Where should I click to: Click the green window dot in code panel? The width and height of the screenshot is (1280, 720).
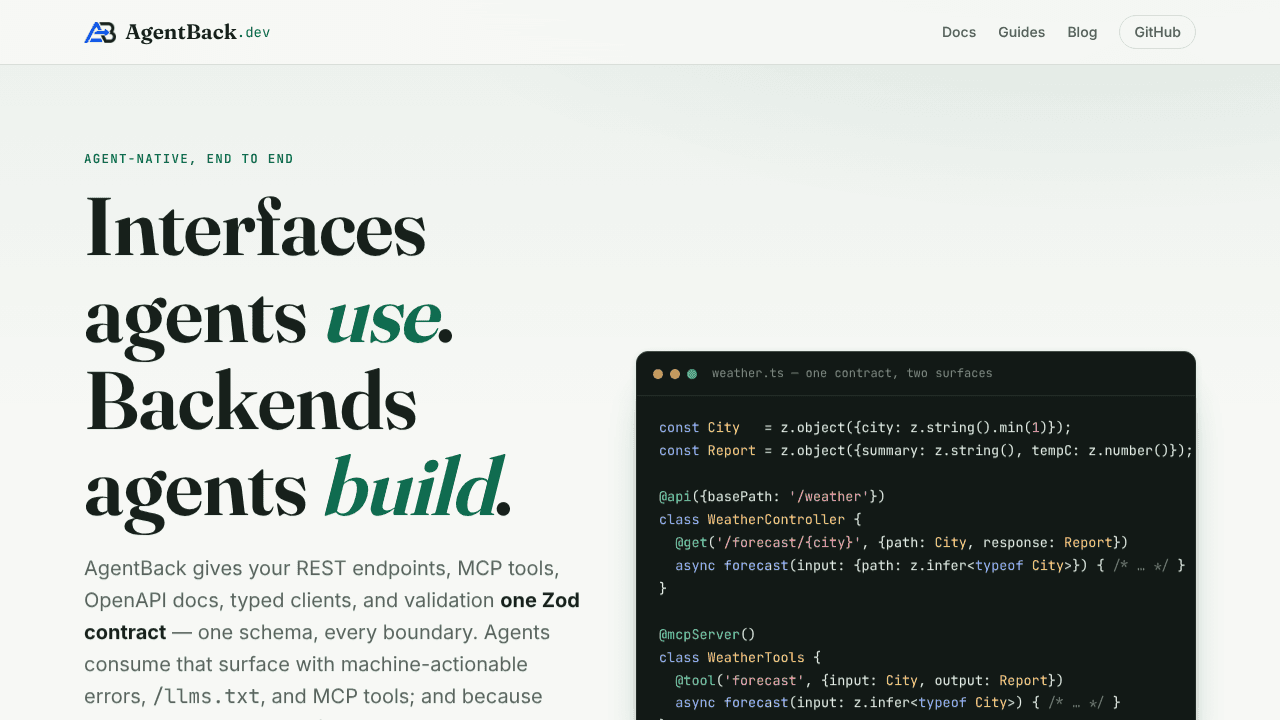[692, 374]
